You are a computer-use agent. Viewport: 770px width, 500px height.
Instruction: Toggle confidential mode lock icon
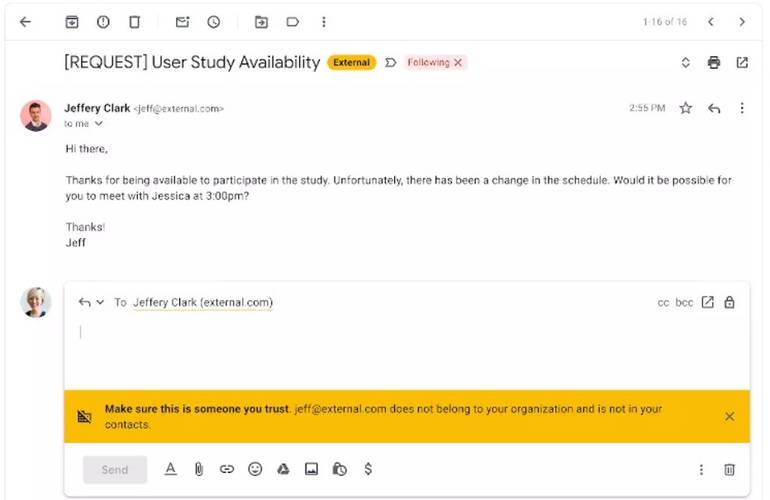click(729, 302)
